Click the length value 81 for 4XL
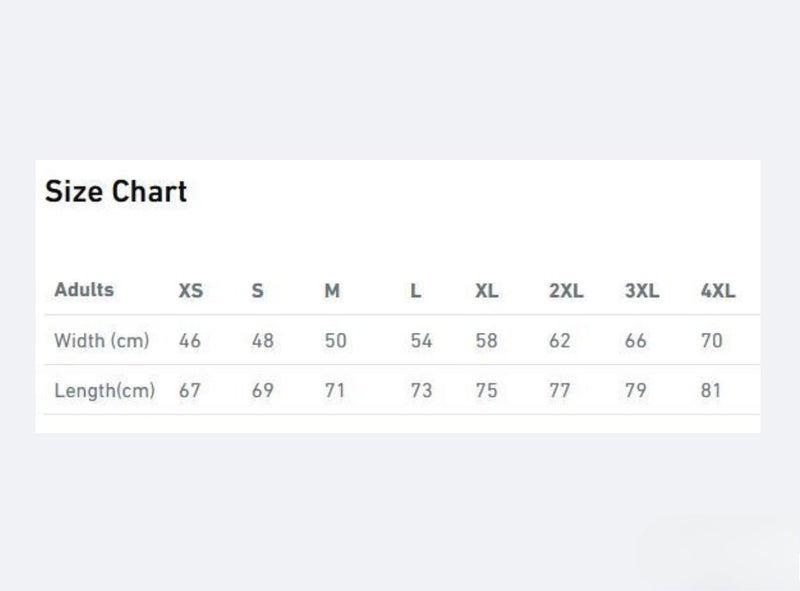 pyautogui.click(x=711, y=391)
